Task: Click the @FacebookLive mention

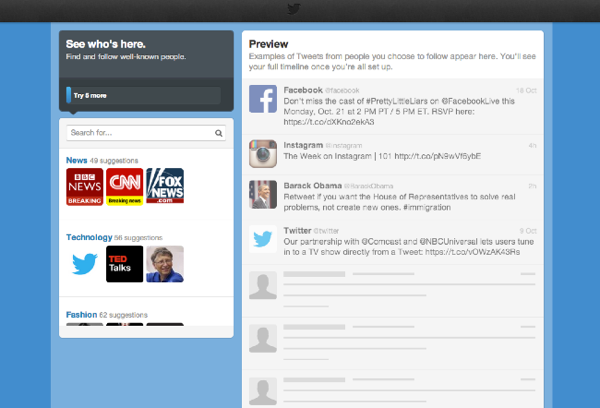Action: 470,101
